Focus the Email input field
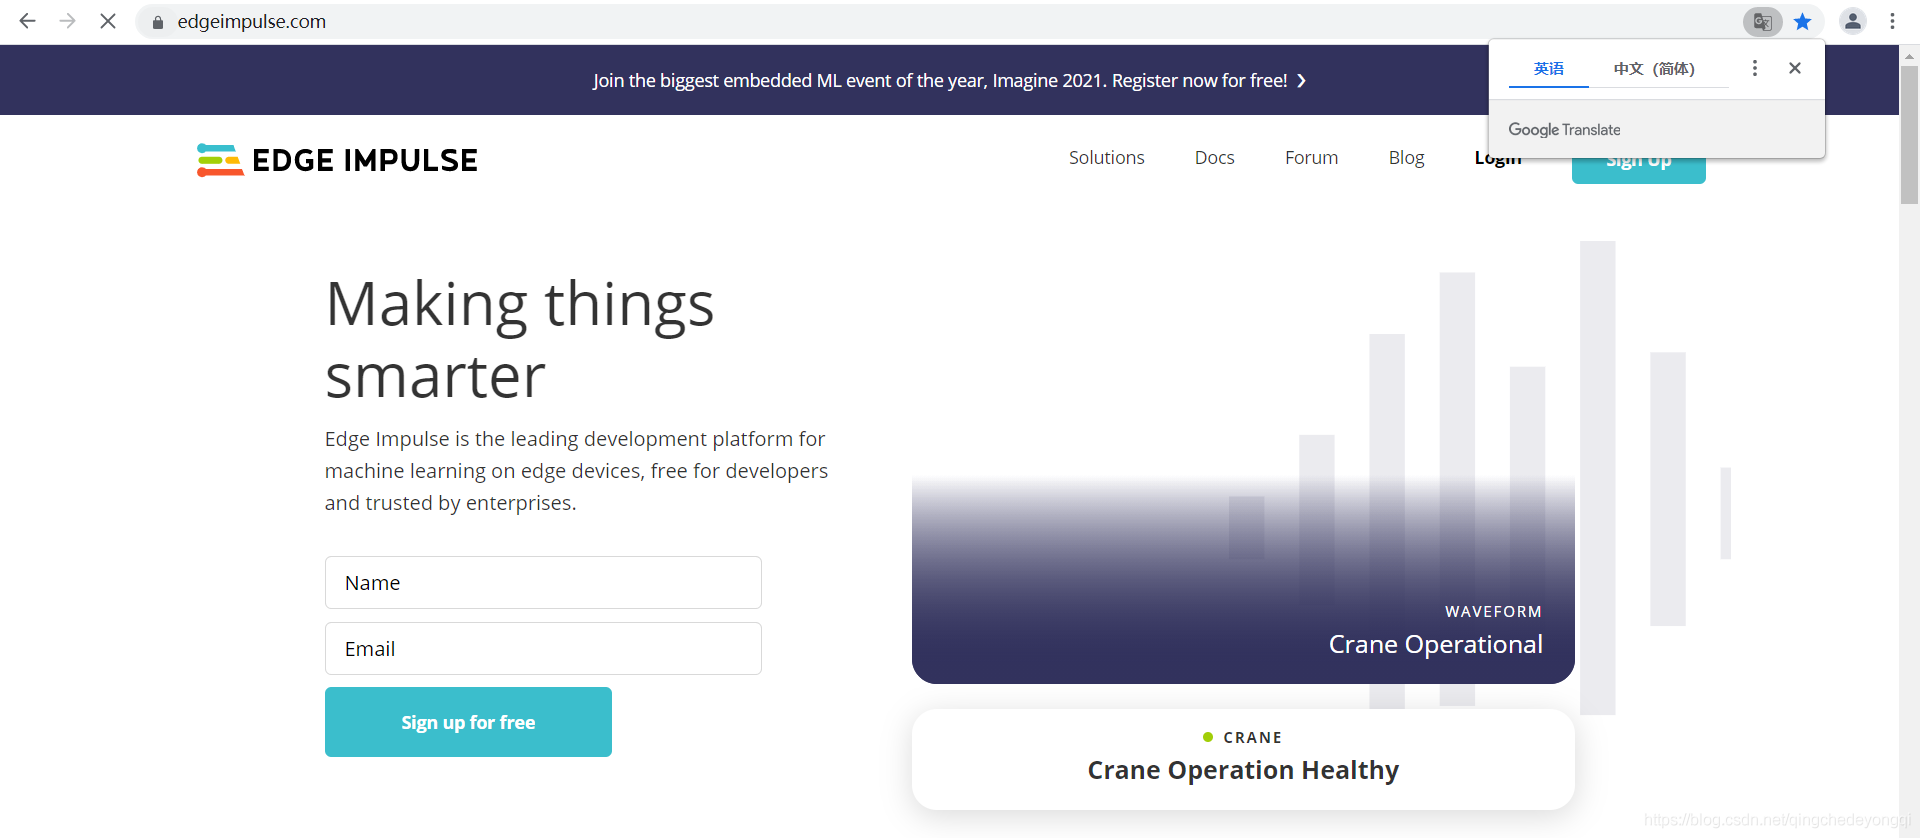Viewport: 1920px width, 838px height. pos(543,648)
